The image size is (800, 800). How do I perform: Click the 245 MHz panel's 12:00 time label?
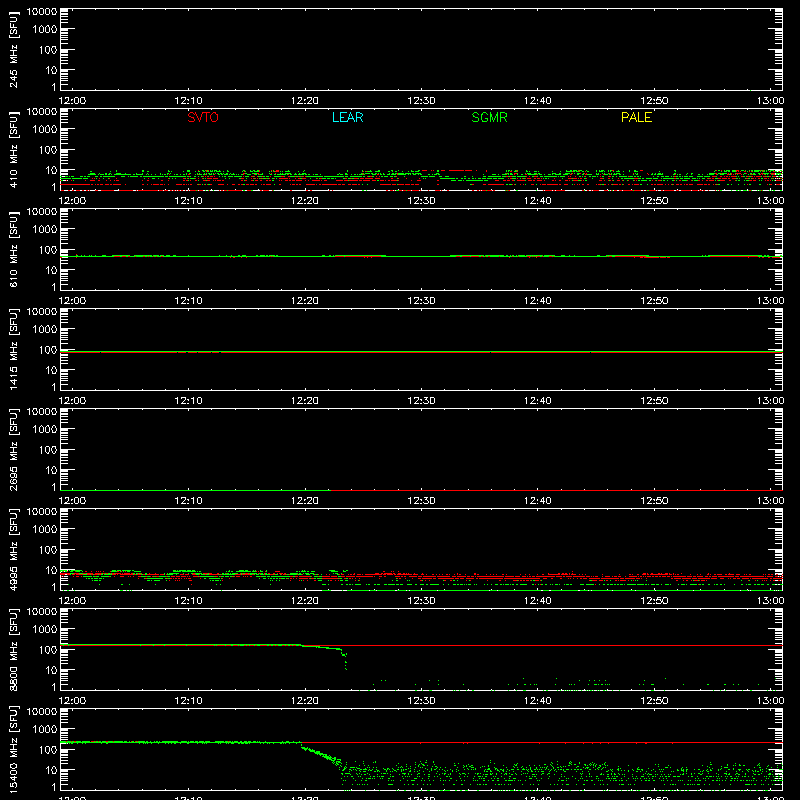tap(72, 101)
